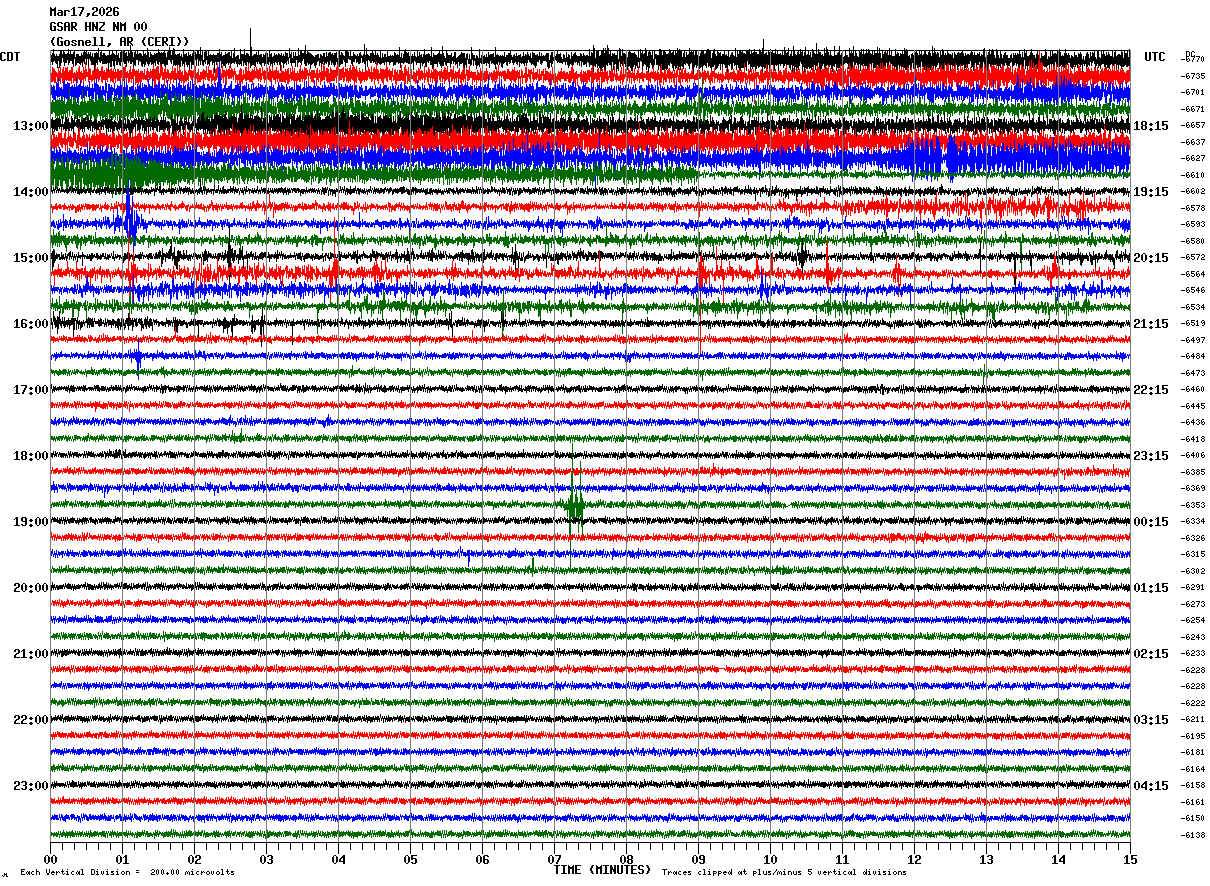Click the '20:00' CDT row label
1210x886 pixels.
coord(31,588)
